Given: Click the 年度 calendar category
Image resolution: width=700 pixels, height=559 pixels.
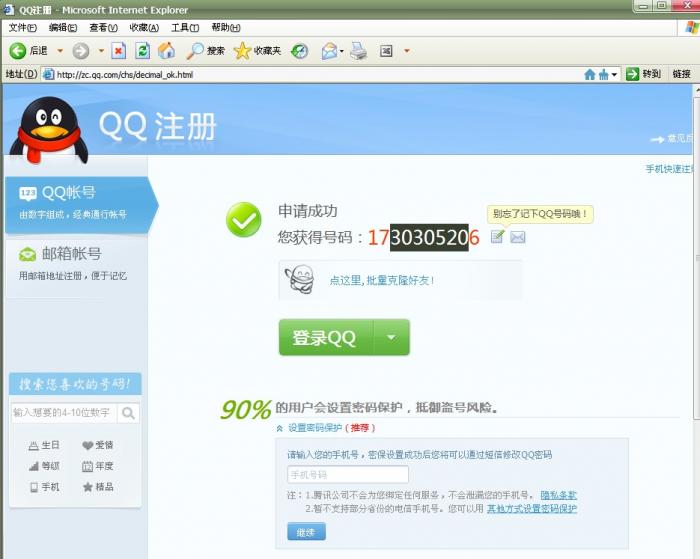Looking at the screenshot, I should coord(98,466).
